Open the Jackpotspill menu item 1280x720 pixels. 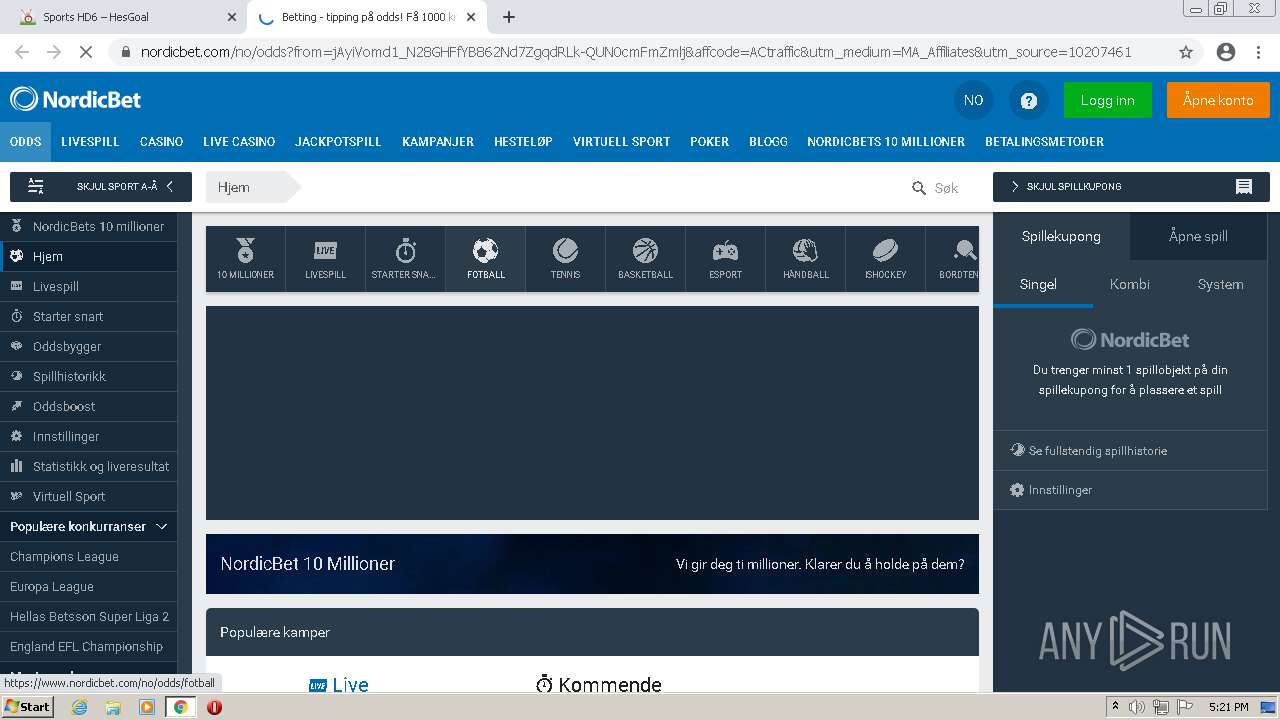point(338,142)
